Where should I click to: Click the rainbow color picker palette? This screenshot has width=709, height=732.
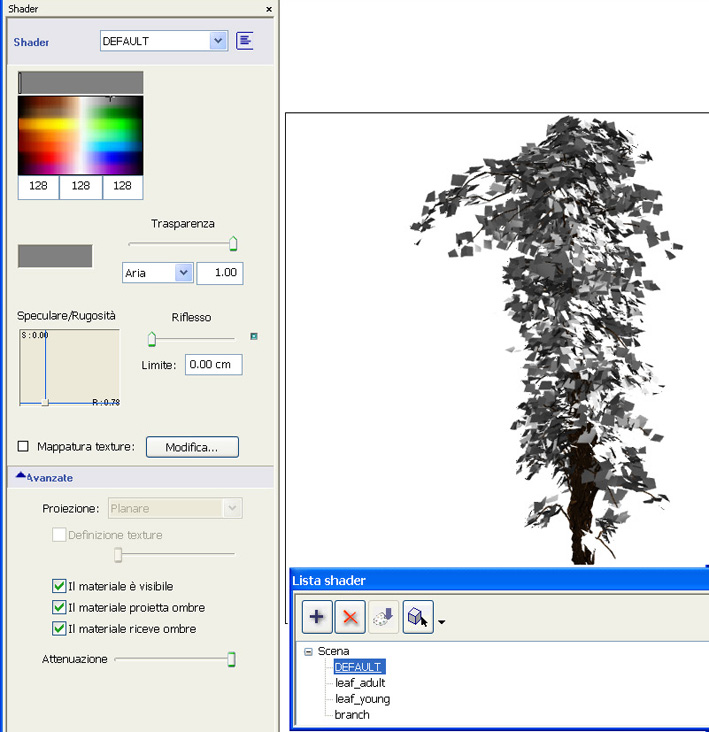tap(80, 136)
